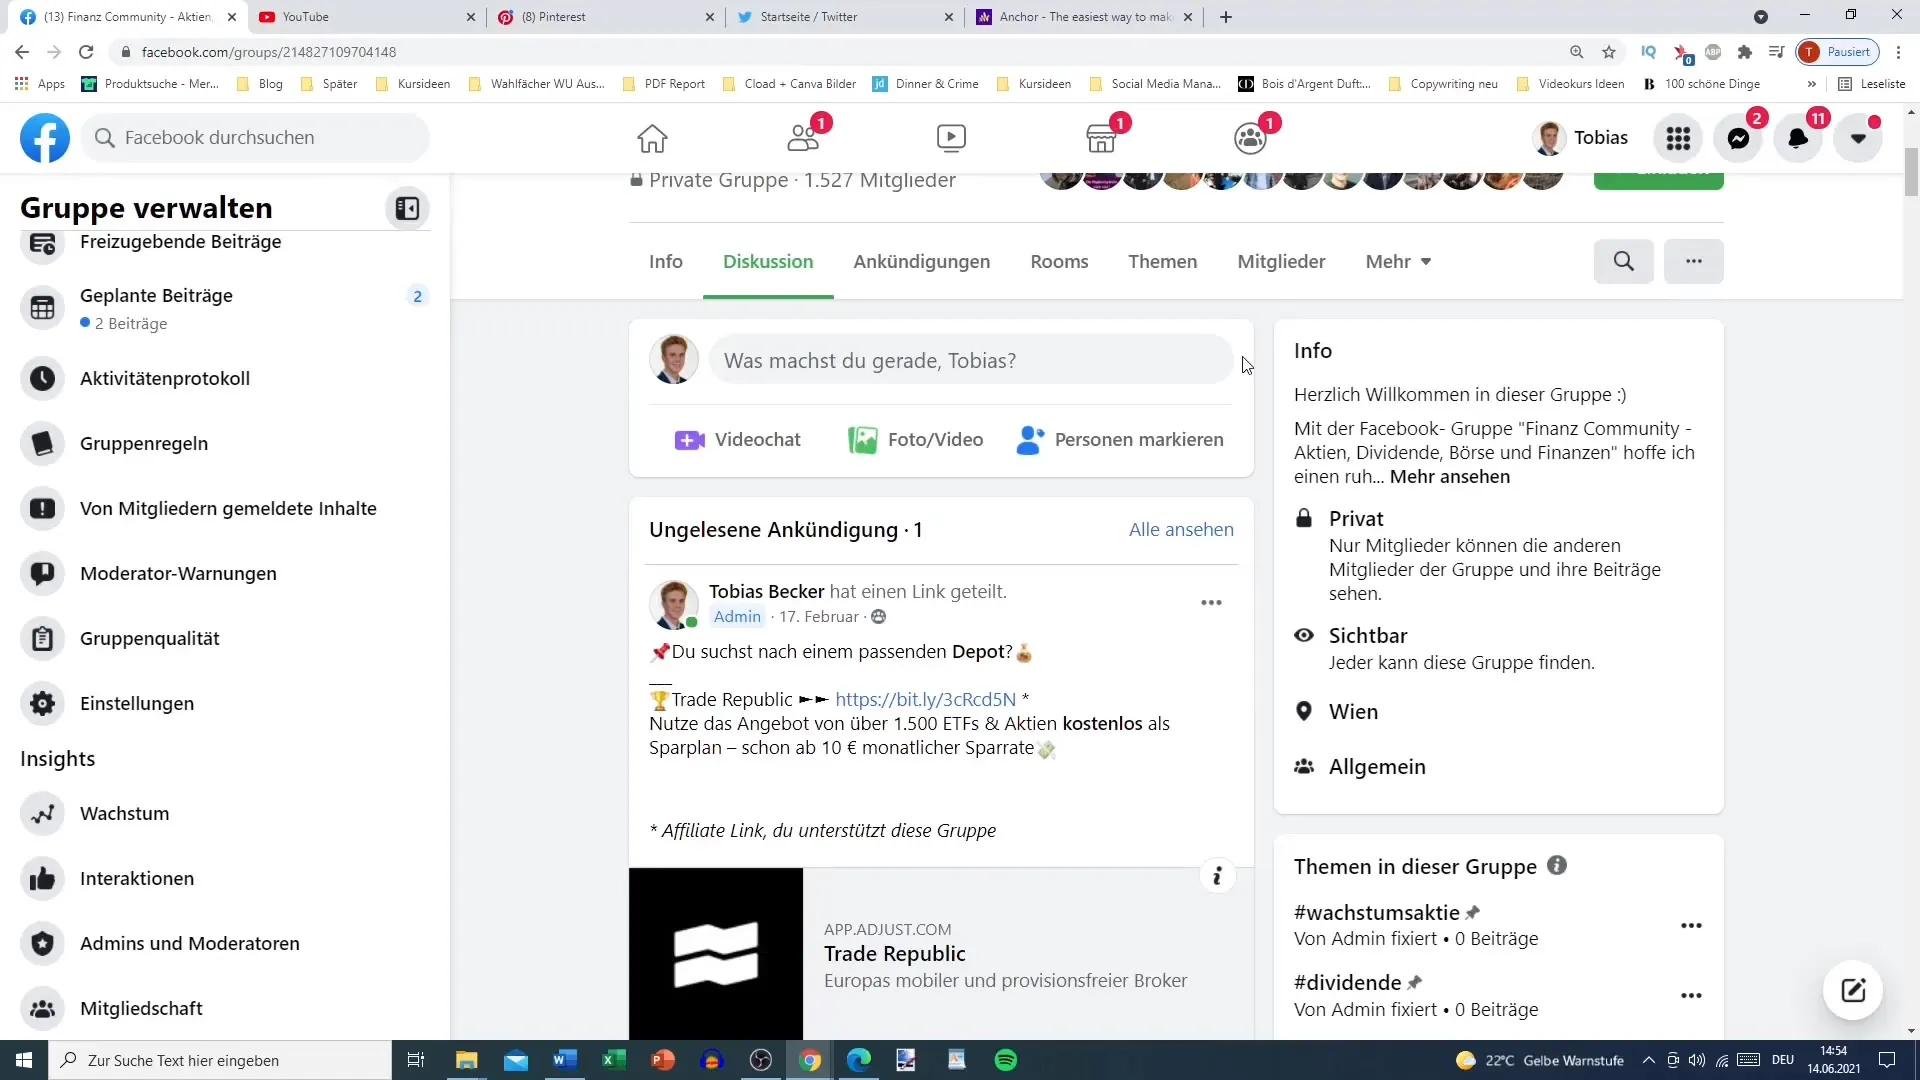Click the Trade Republic link preview thumbnail
Image resolution: width=1920 pixels, height=1080 pixels.
tap(716, 952)
